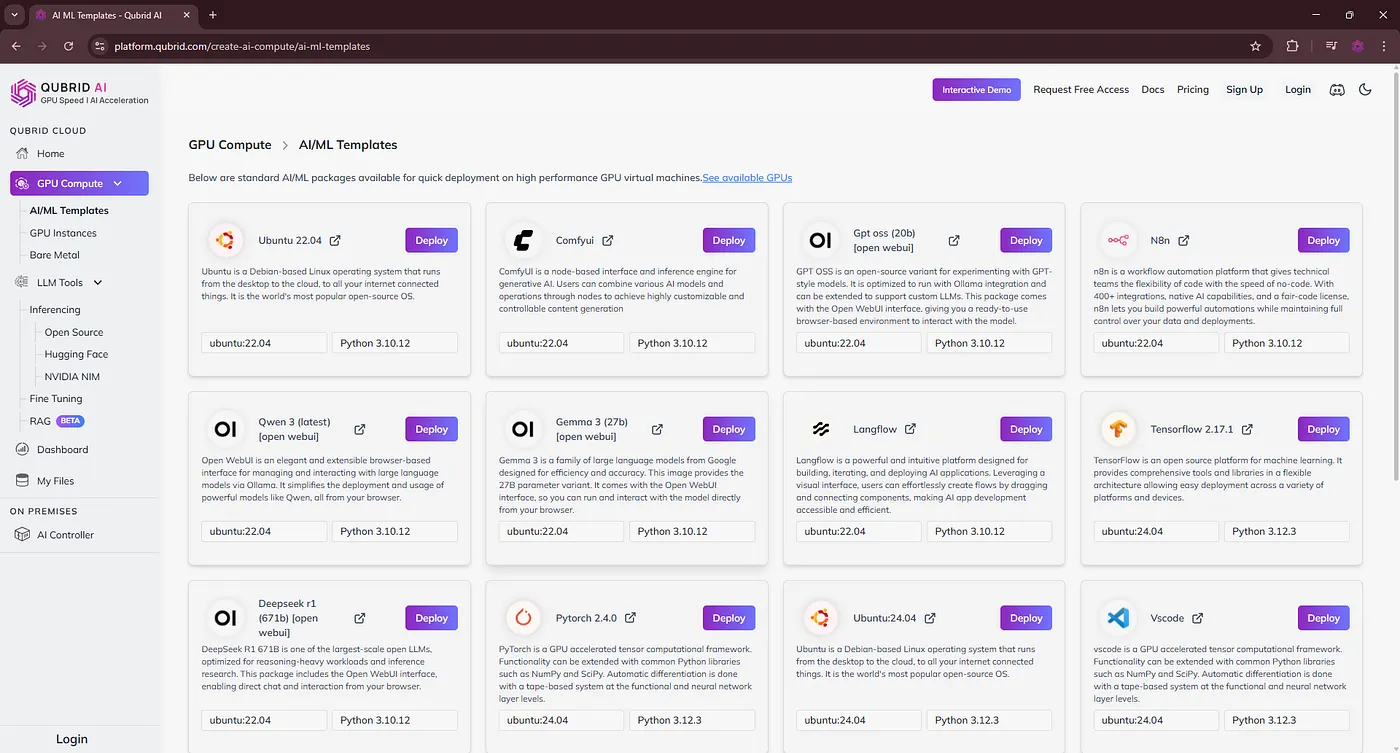Deploy the Langflow template

click(x=1026, y=429)
